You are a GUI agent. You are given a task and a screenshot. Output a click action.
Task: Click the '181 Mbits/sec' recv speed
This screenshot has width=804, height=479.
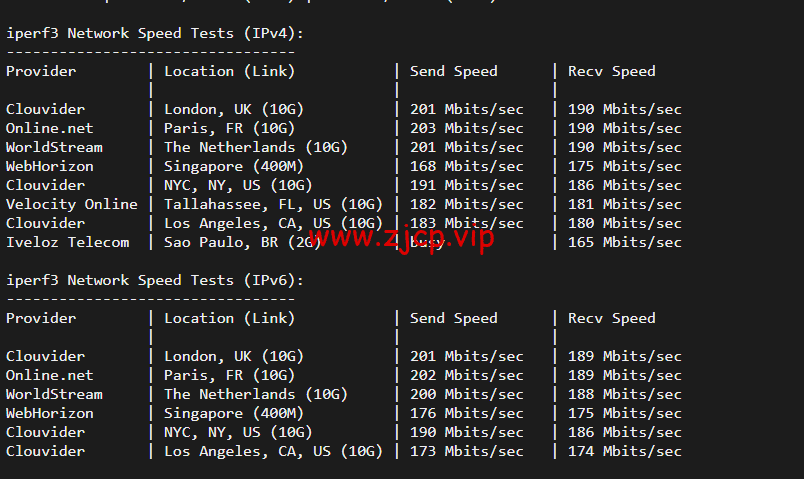(x=625, y=204)
